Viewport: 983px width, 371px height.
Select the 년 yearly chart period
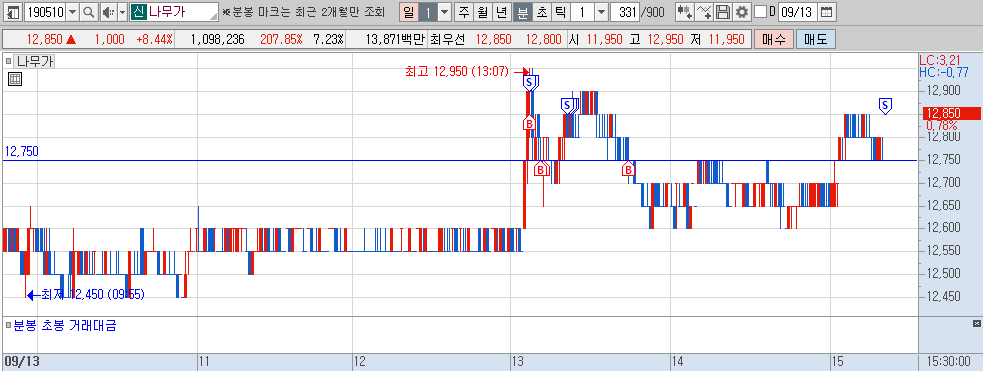click(501, 11)
